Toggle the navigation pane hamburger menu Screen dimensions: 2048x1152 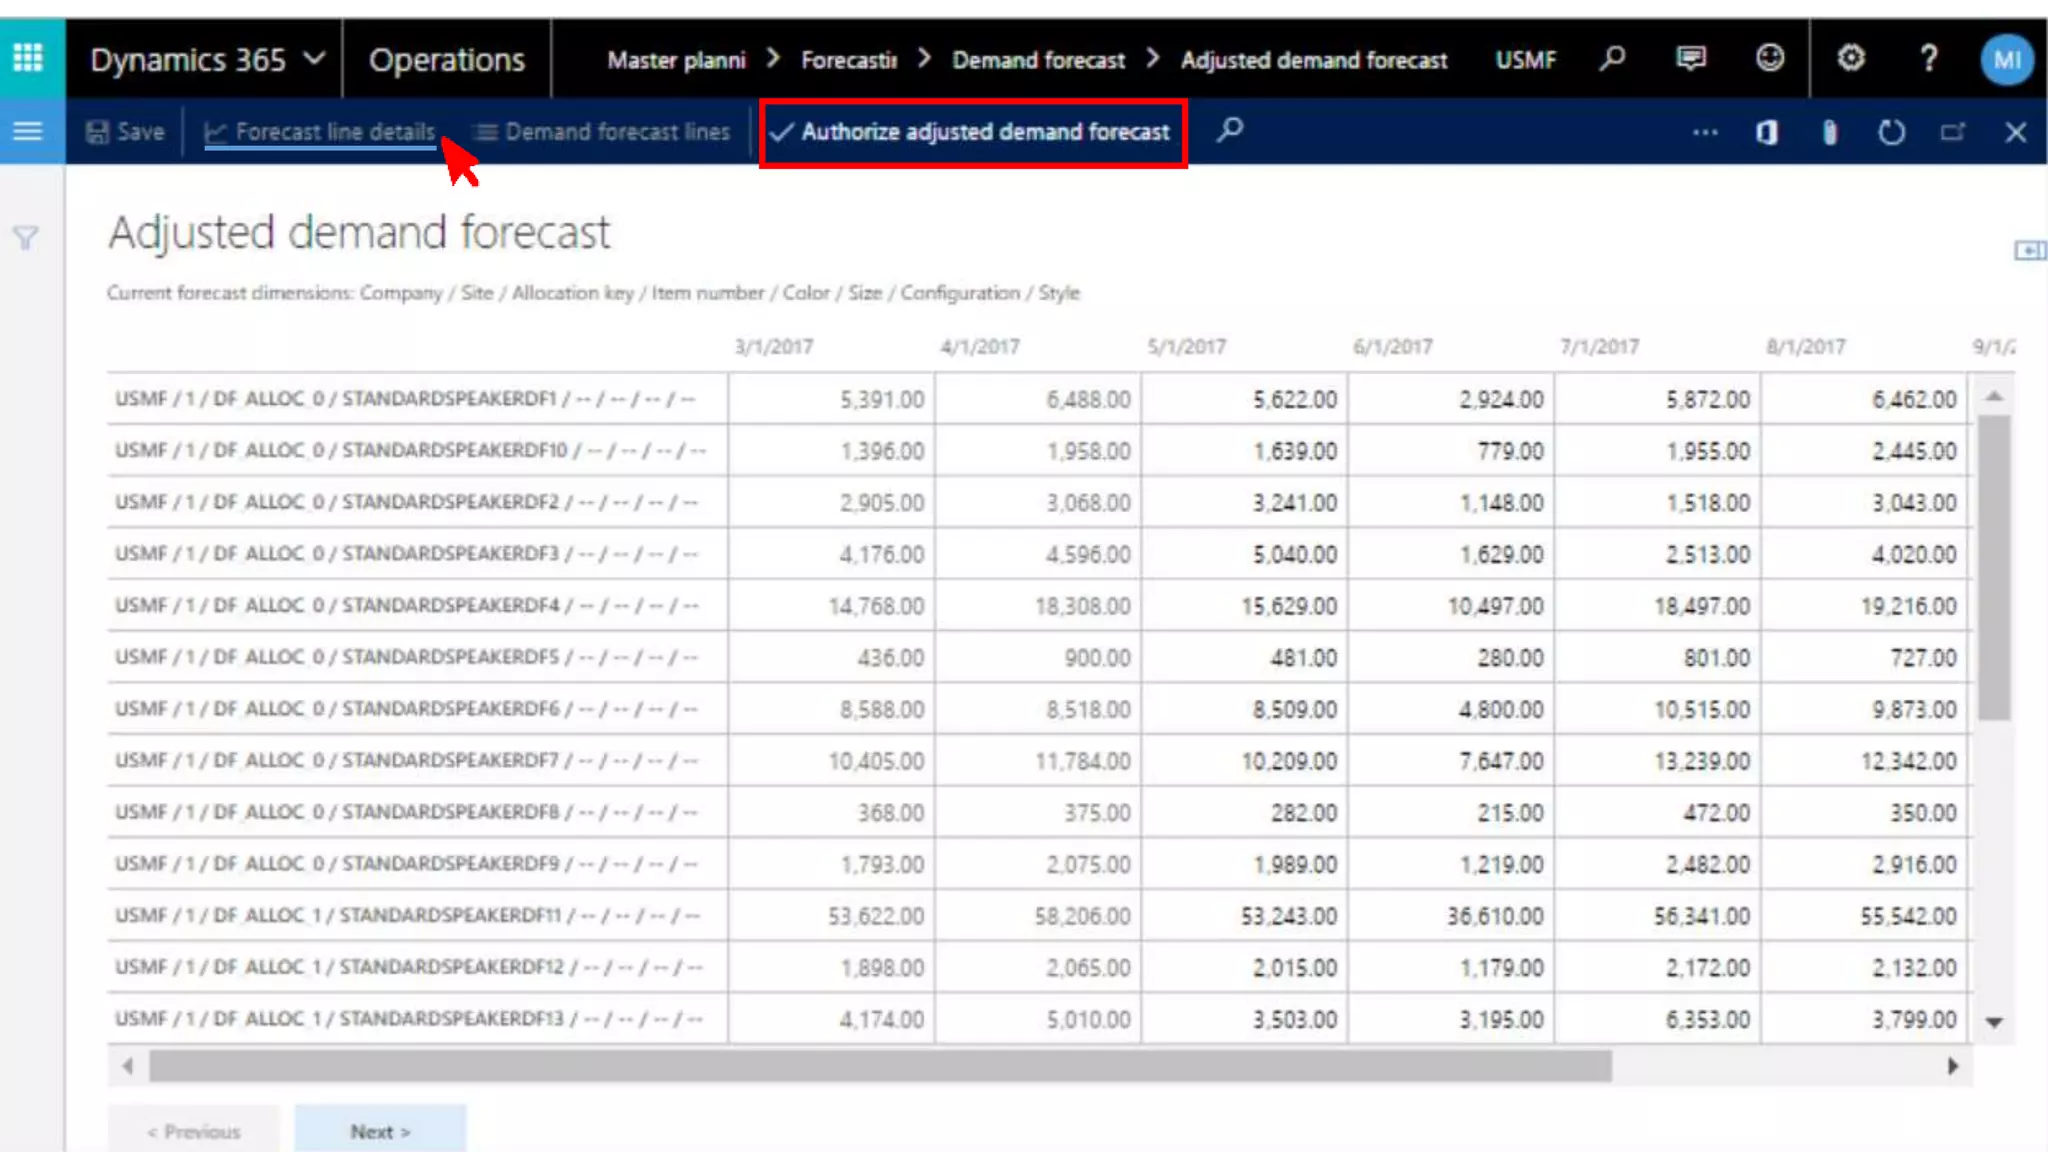click(28, 131)
